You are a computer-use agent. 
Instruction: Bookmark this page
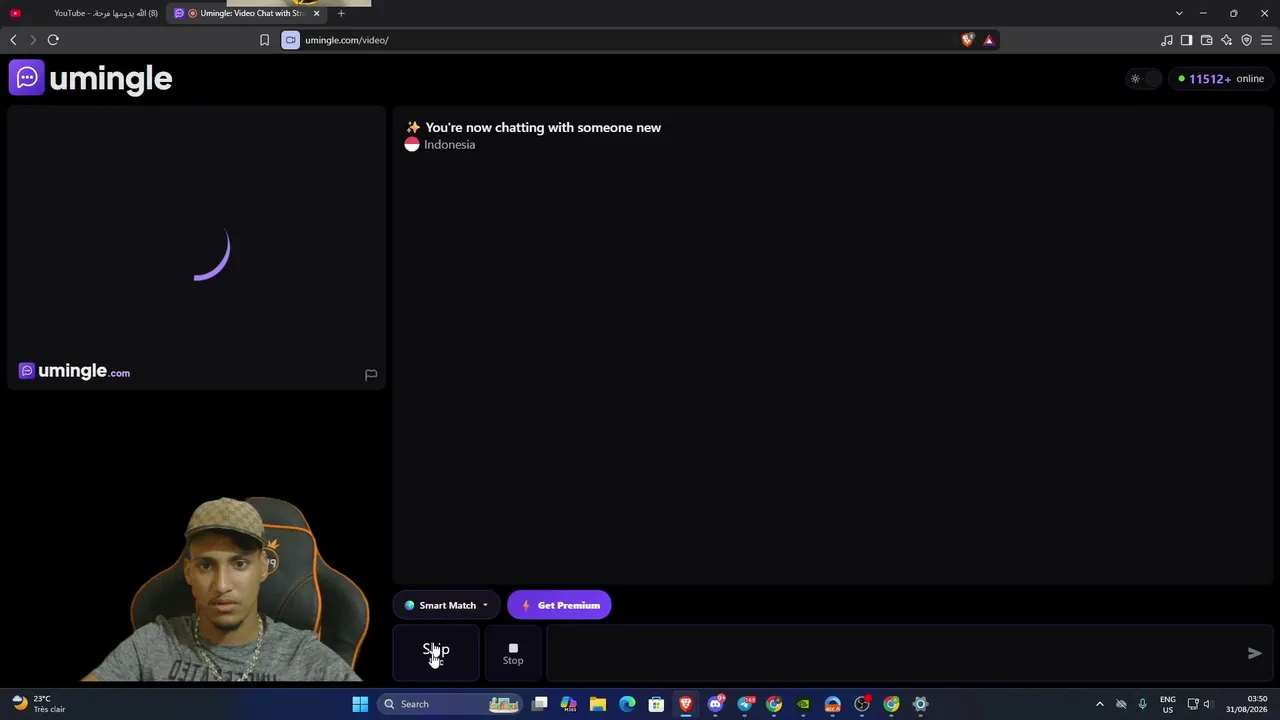pyautogui.click(x=264, y=40)
